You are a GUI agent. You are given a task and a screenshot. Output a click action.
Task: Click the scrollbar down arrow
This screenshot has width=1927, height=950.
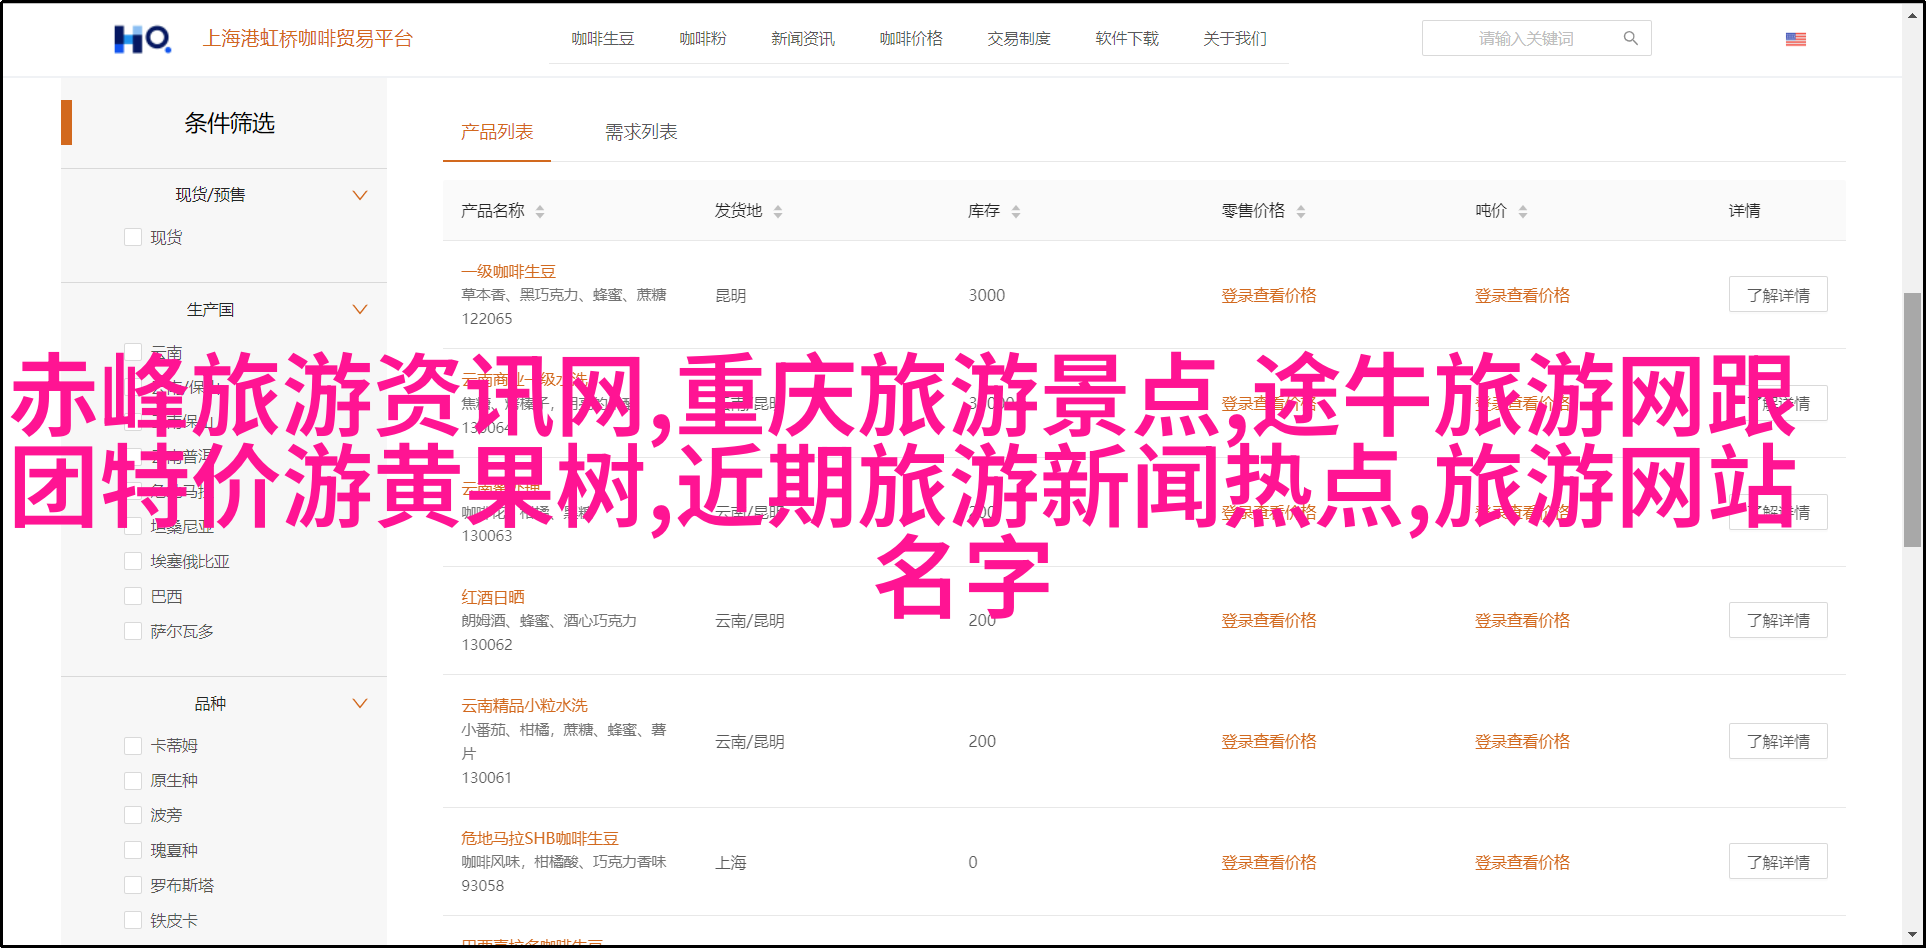coord(1912,936)
